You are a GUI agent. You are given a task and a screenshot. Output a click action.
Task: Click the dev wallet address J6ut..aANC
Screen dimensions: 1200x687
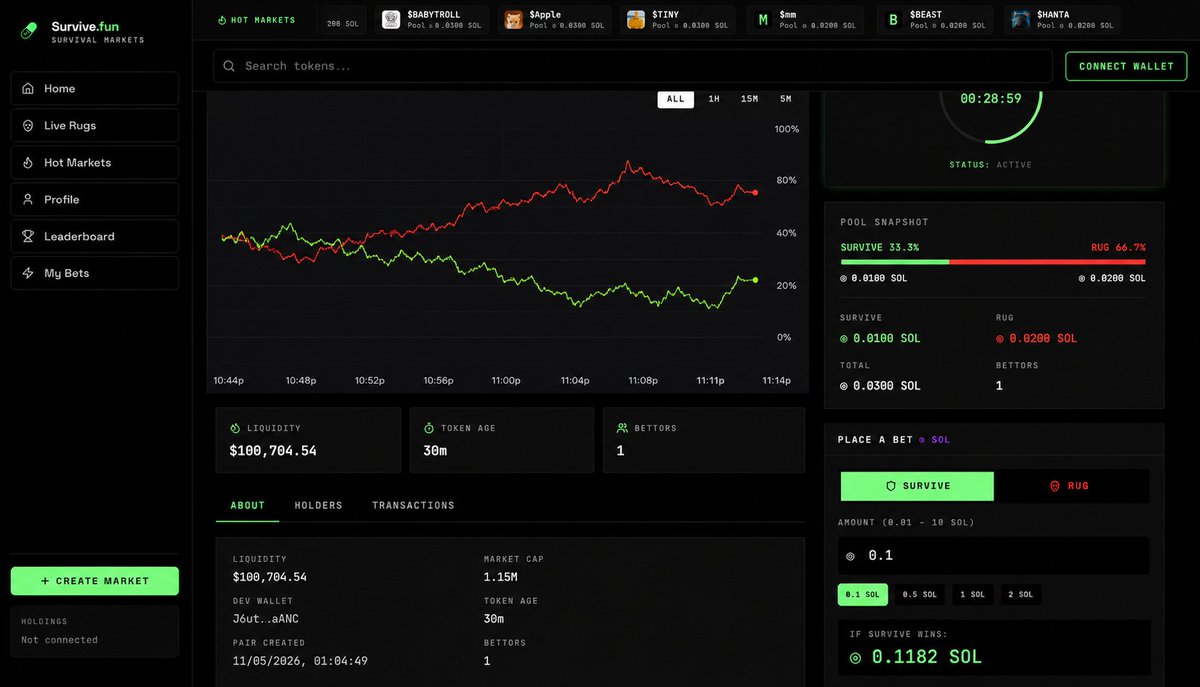(265, 619)
